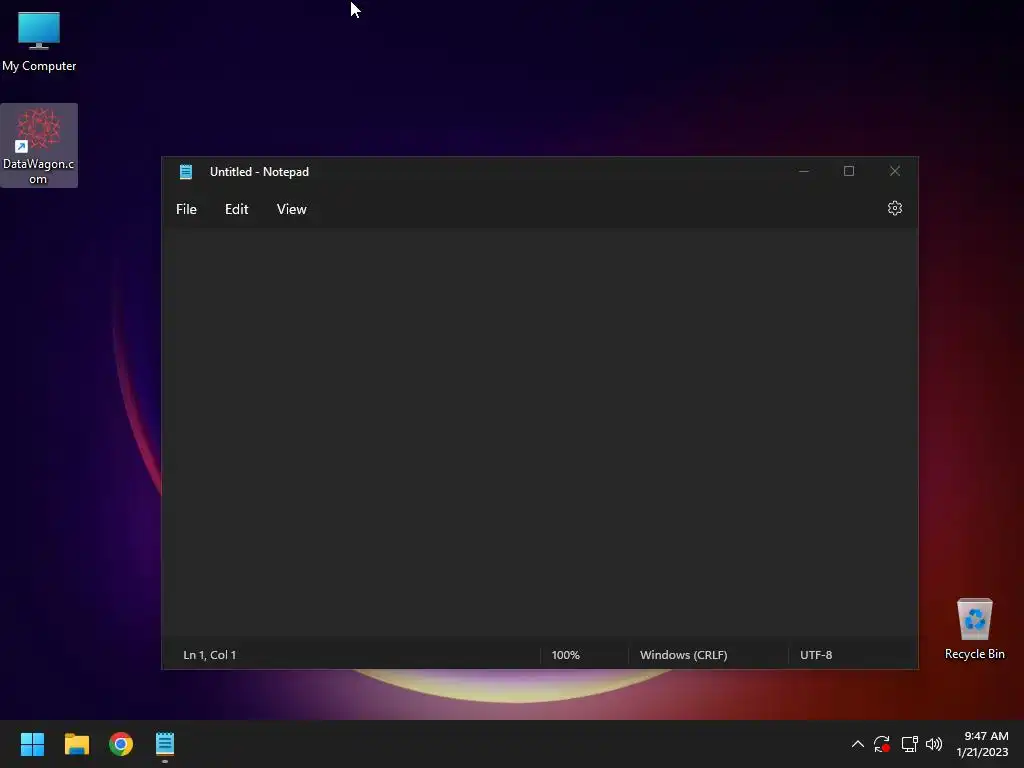Viewport: 1024px width, 768px height.
Task: Open the View menu in Notepad
Action: [291, 209]
